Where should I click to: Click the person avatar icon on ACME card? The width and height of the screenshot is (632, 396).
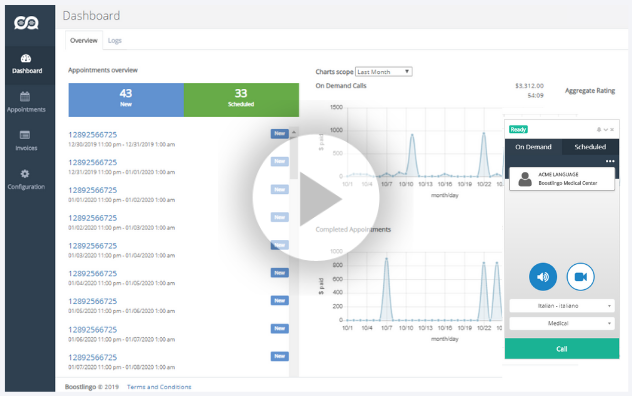tap(525, 179)
